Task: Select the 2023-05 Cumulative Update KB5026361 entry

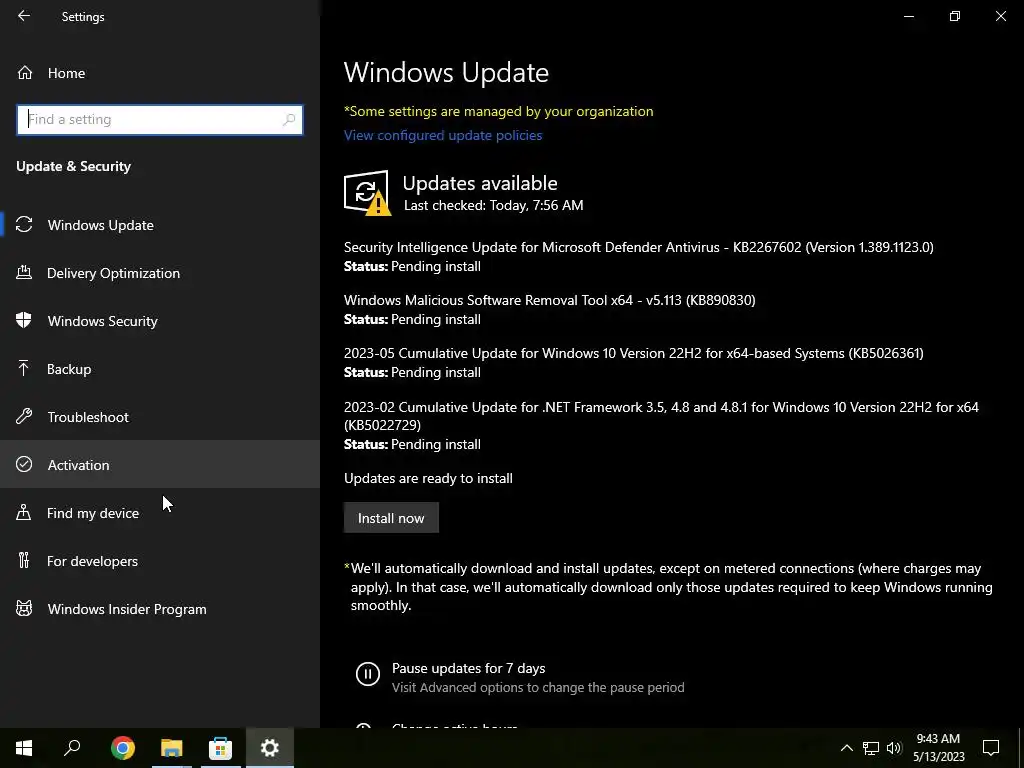Action: point(633,353)
